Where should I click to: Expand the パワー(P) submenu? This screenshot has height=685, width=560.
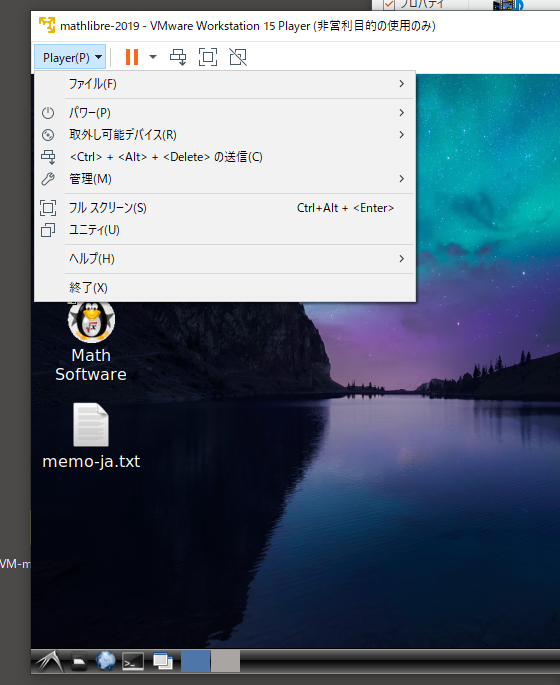(225, 113)
